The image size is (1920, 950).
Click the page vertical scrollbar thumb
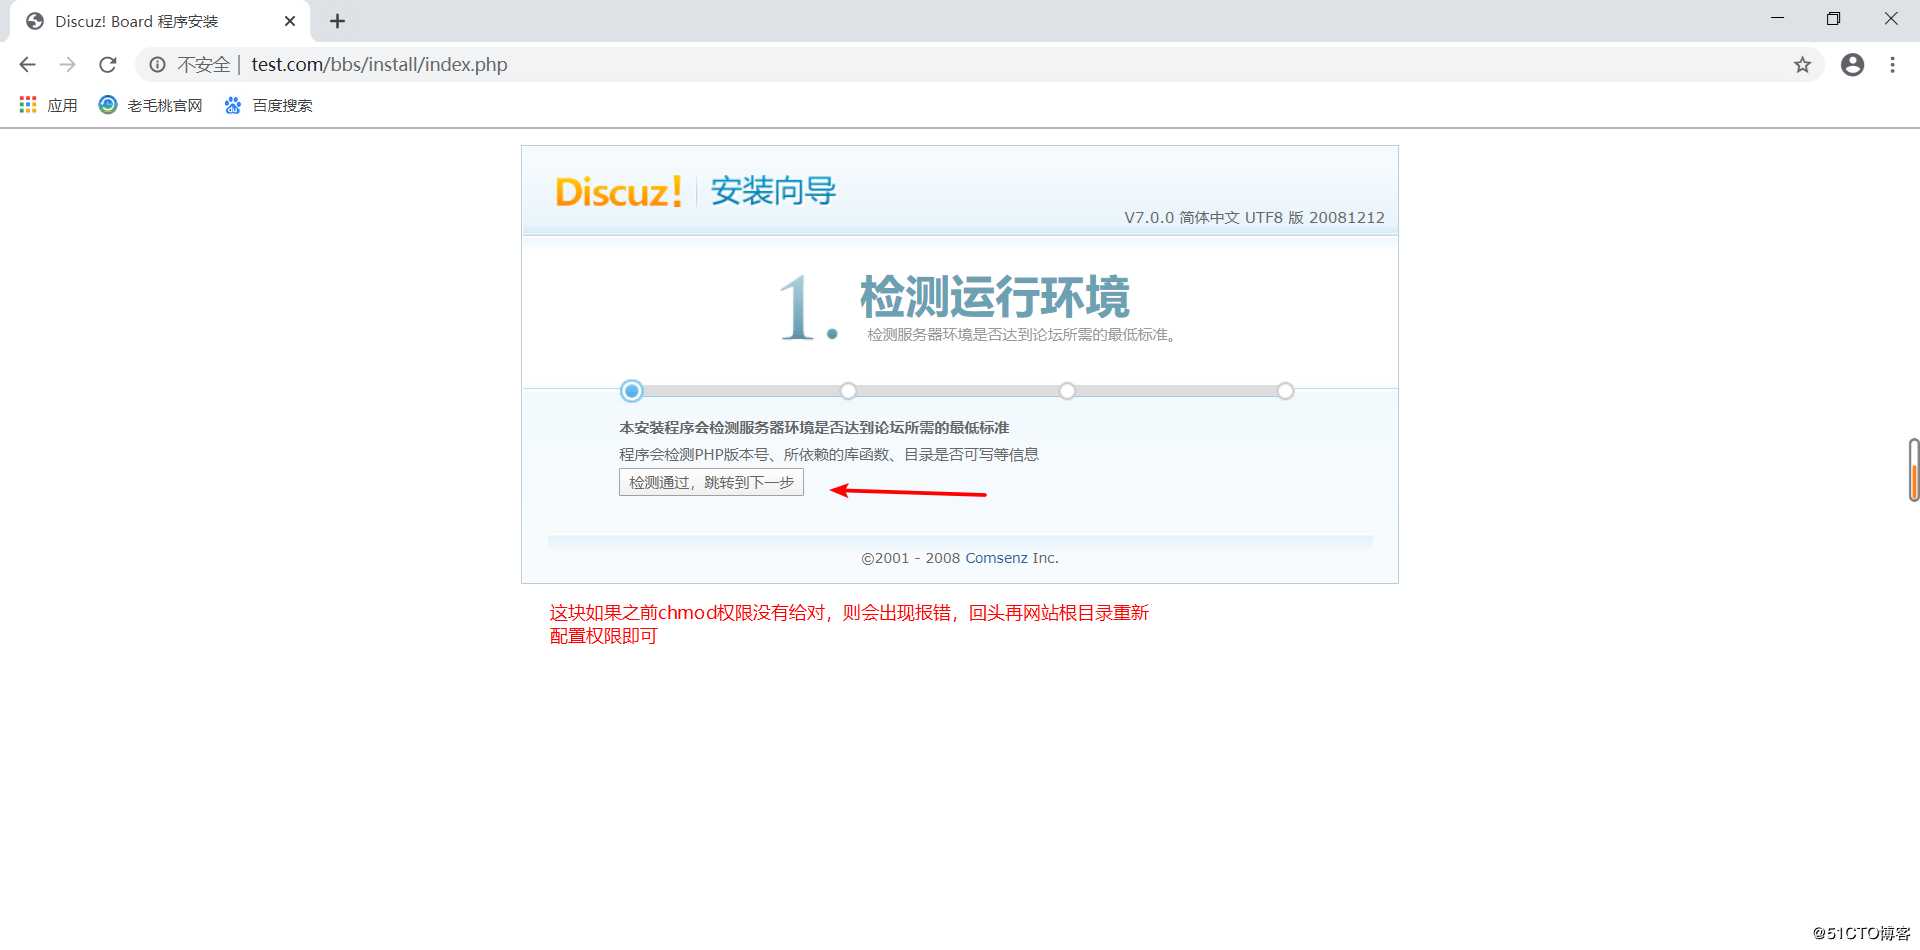tap(1913, 469)
